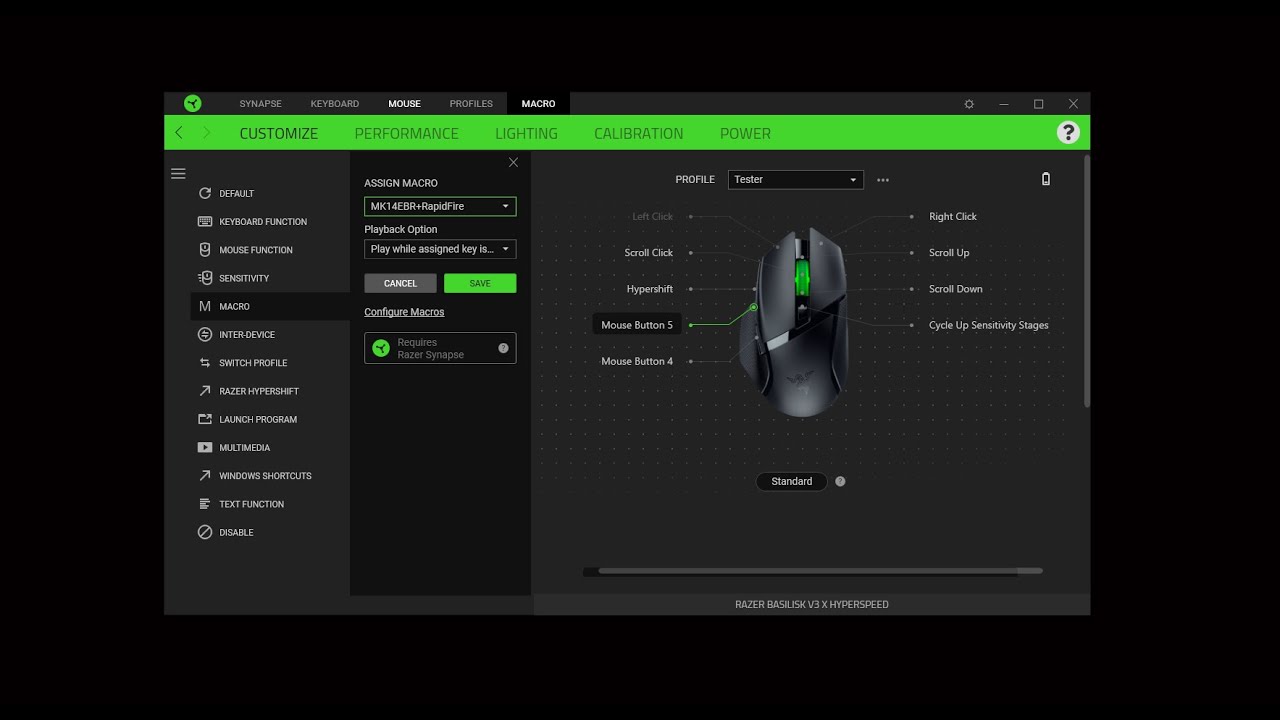1280x720 pixels.
Task: Open profile options three-dot menu
Action: coord(883,180)
